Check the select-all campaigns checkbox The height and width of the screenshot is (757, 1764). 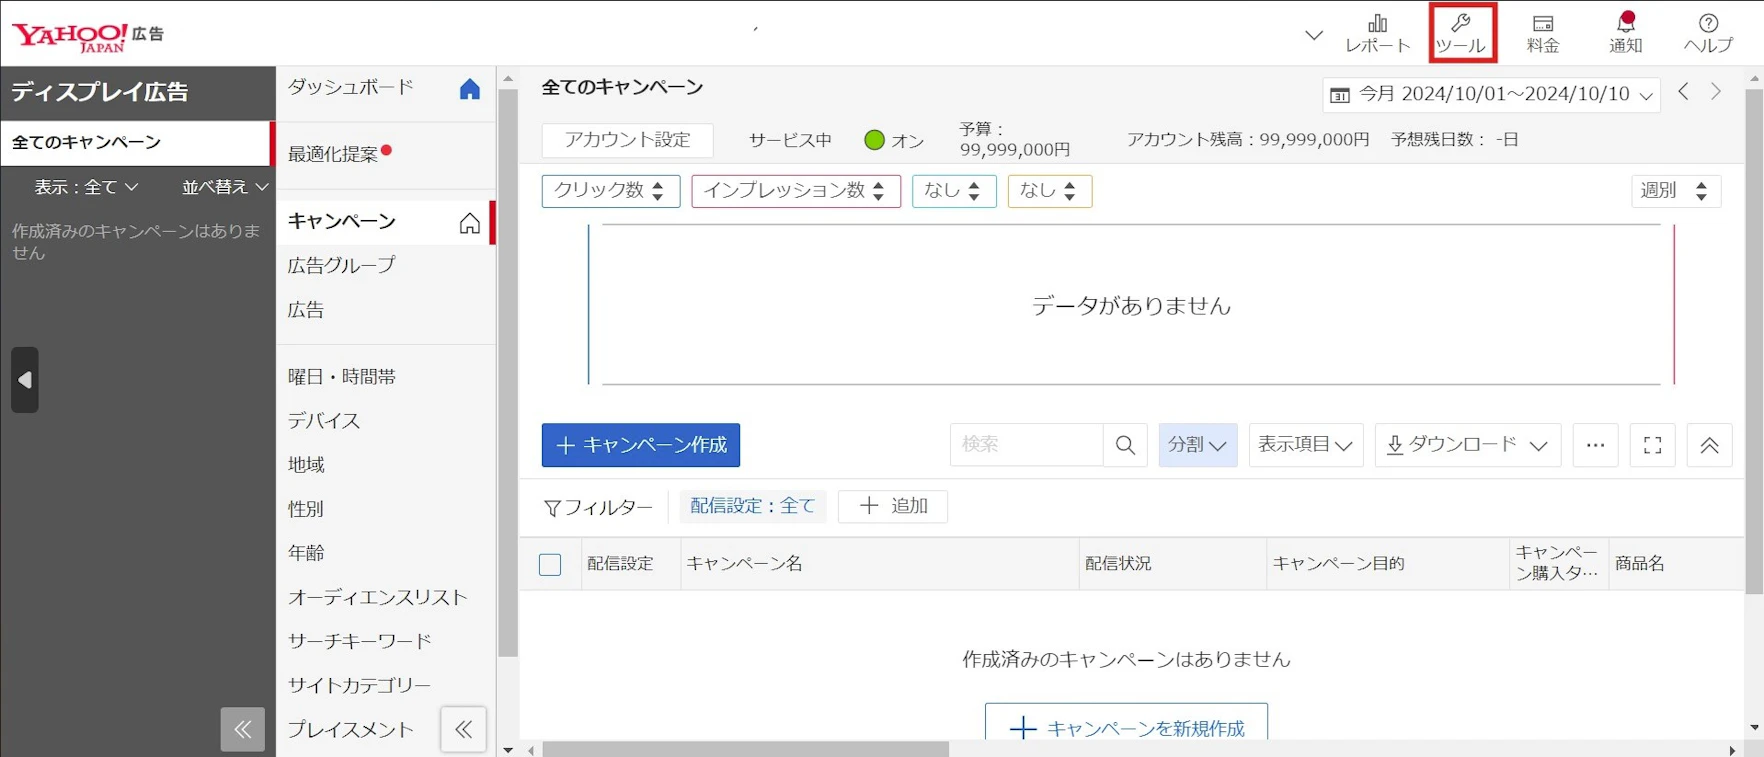point(550,564)
